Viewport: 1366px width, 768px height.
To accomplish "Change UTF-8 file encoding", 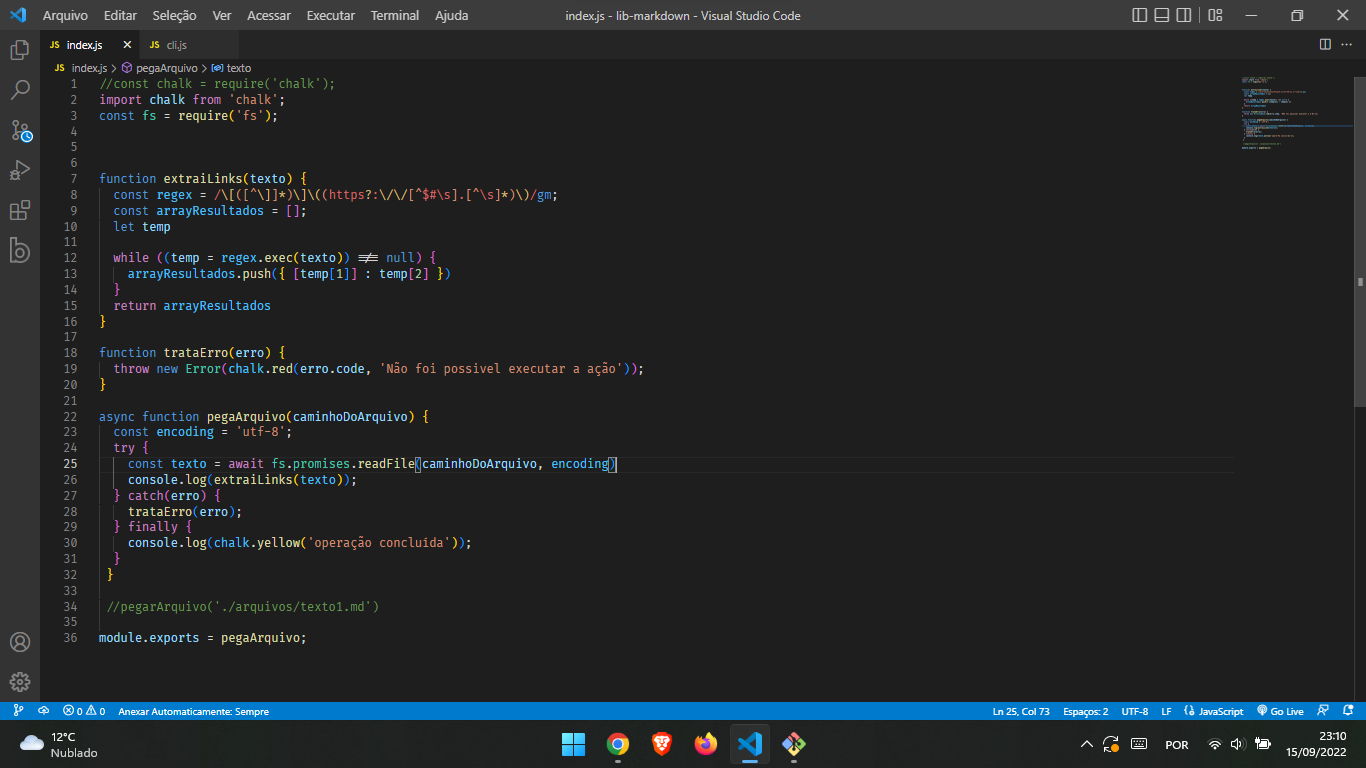I will [x=1135, y=711].
